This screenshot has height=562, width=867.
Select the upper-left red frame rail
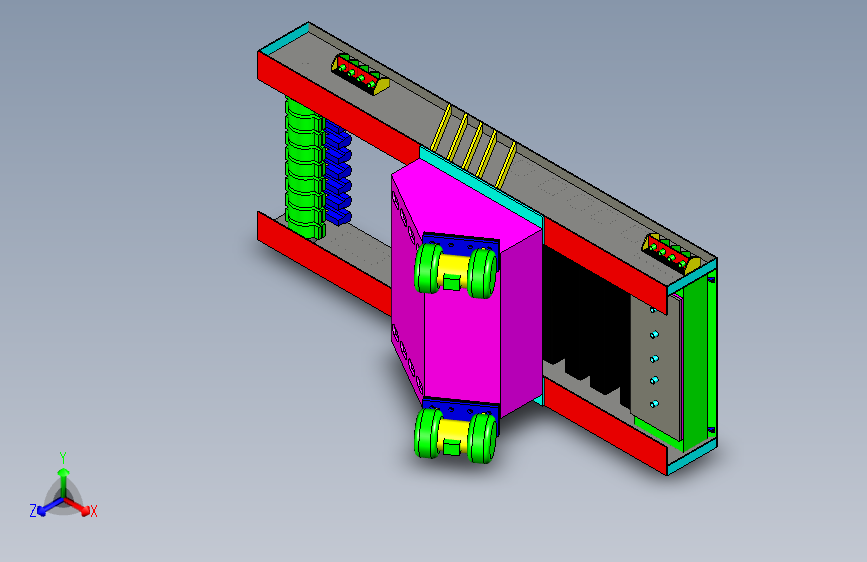pos(338,106)
